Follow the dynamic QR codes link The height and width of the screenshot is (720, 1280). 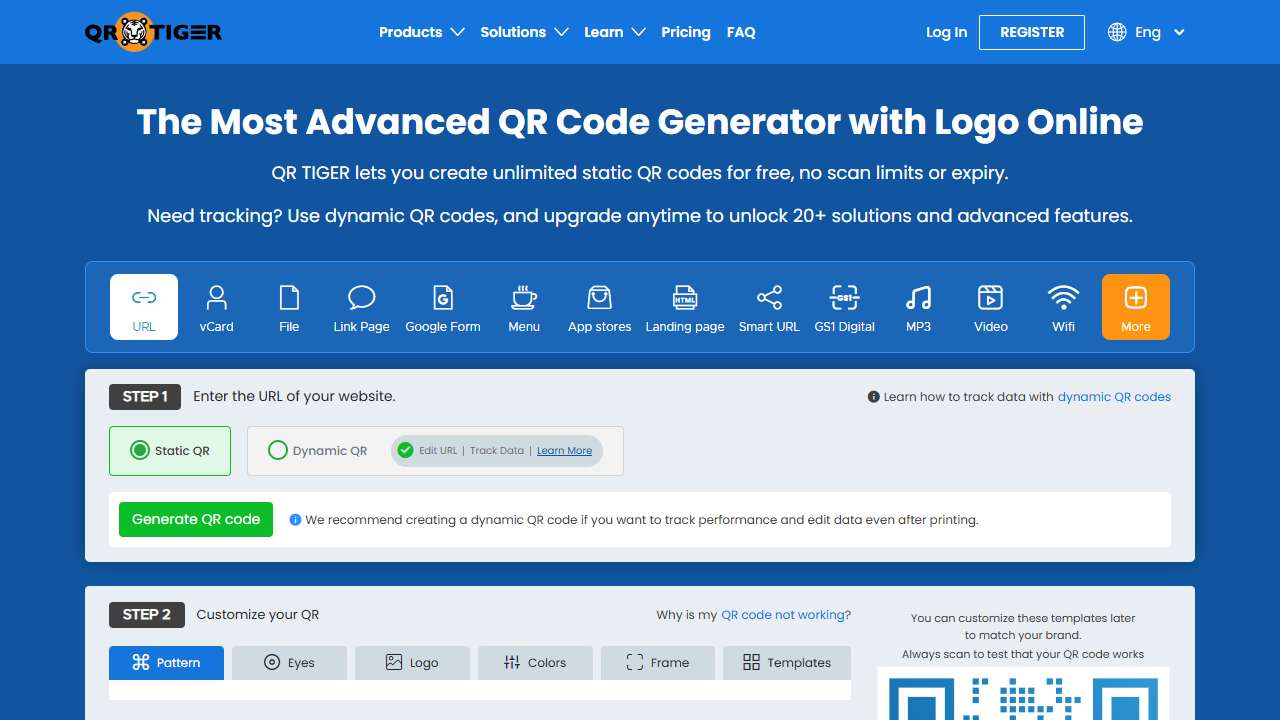[1114, 397]
